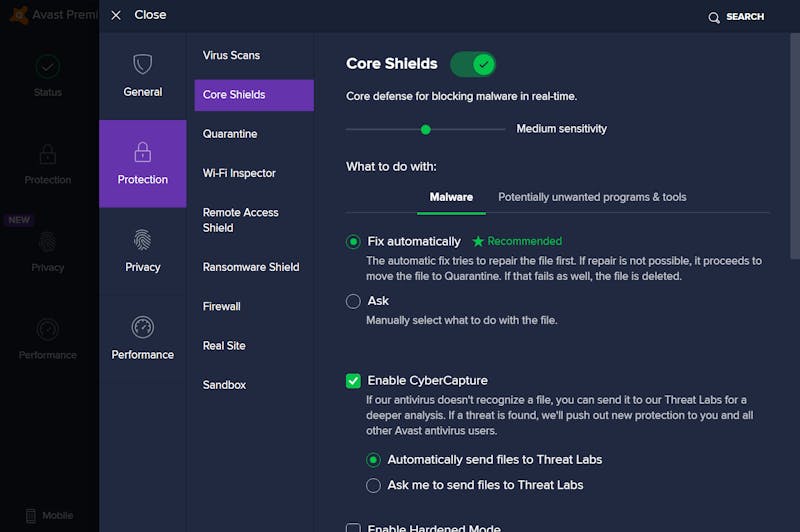Click the SEARCH text label

point(745,17)
